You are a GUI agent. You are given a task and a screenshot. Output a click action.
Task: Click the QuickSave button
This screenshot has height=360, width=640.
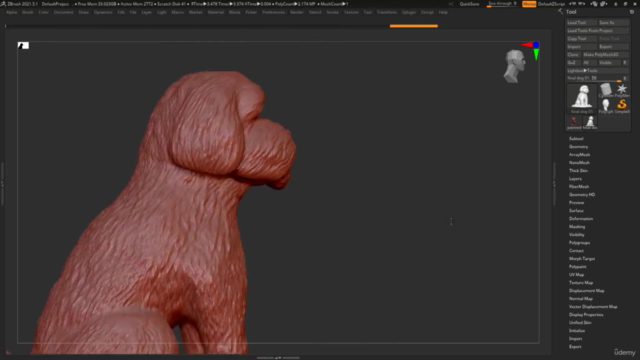469,4
